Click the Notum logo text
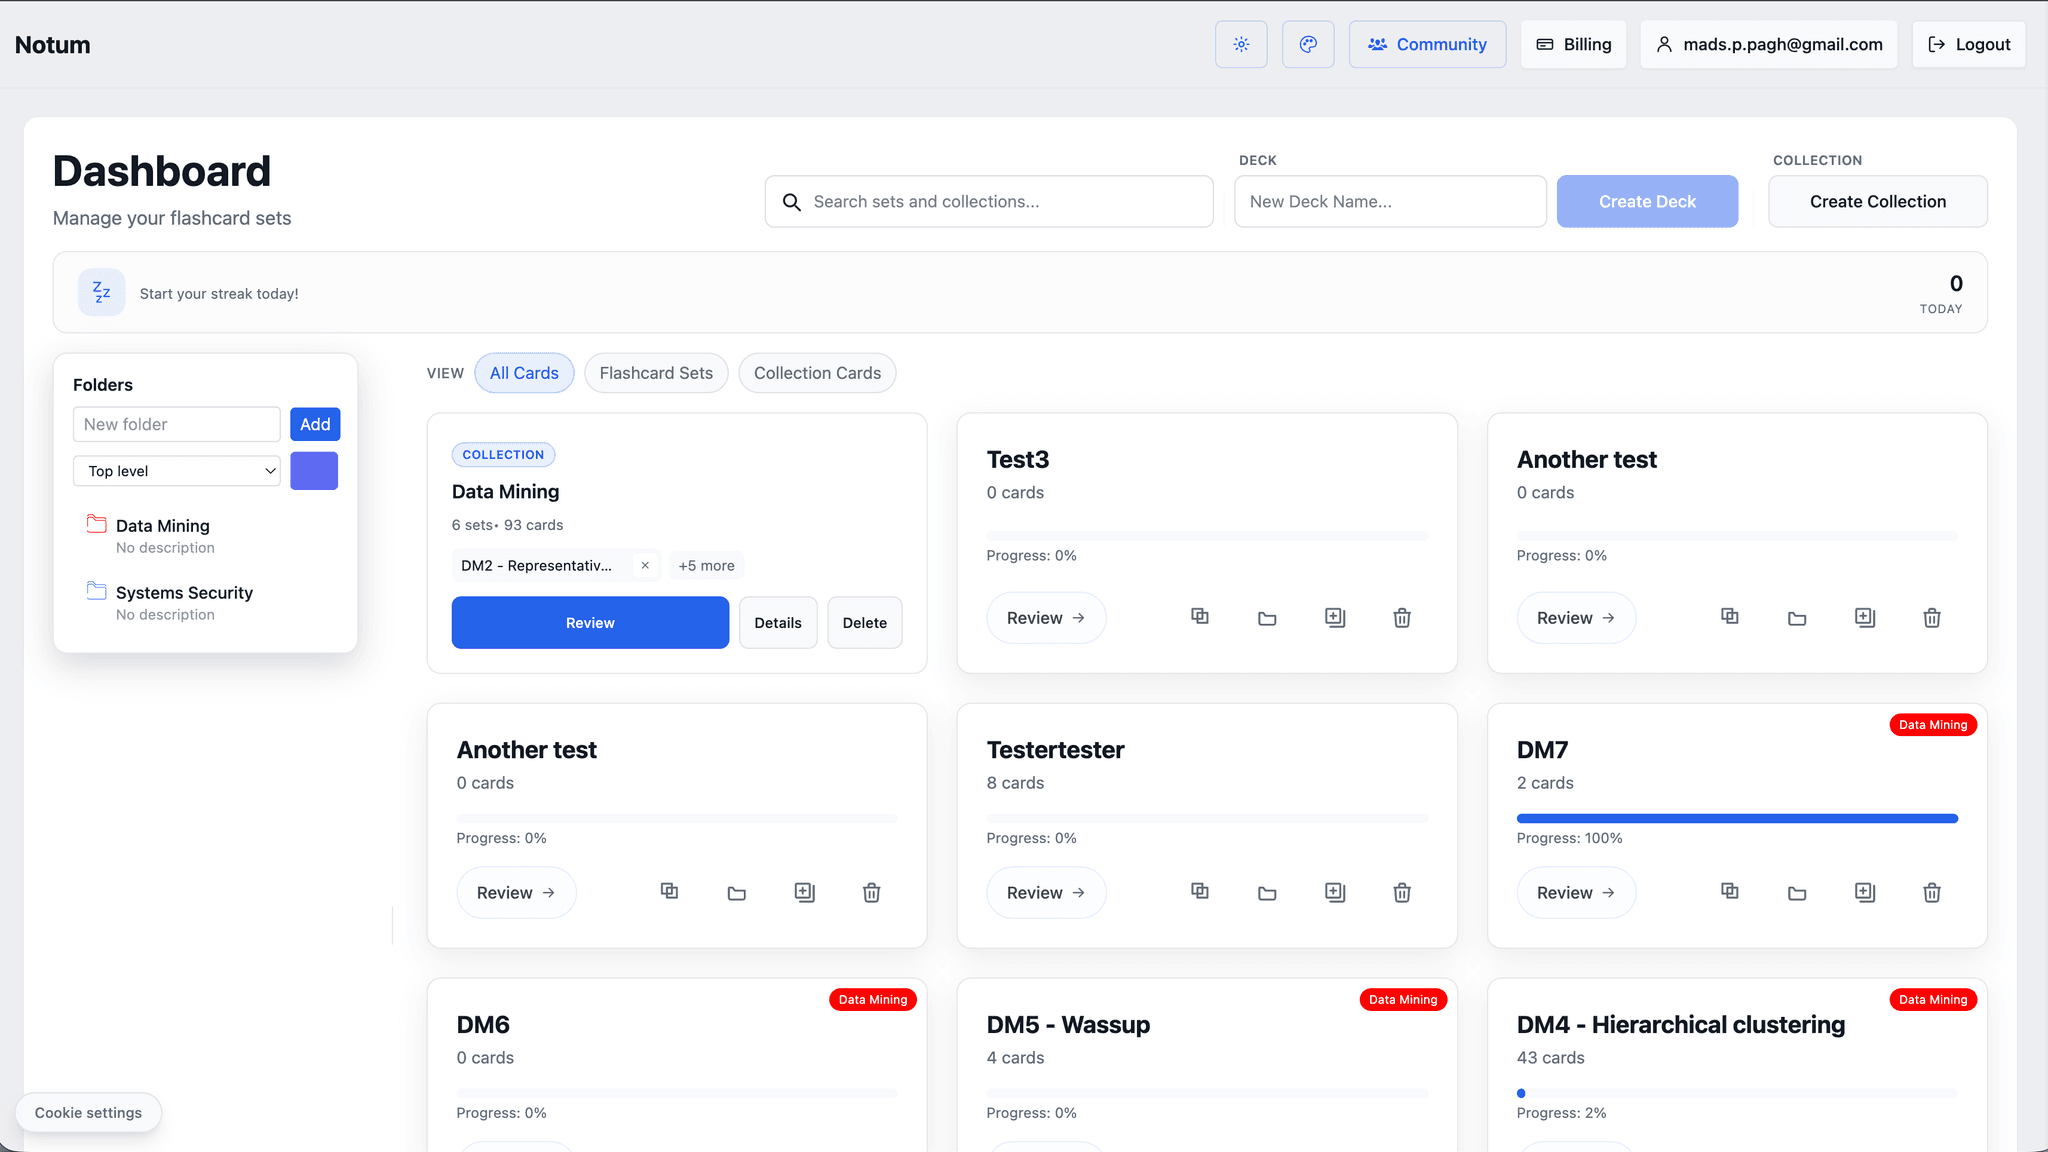 pos(53,45)
